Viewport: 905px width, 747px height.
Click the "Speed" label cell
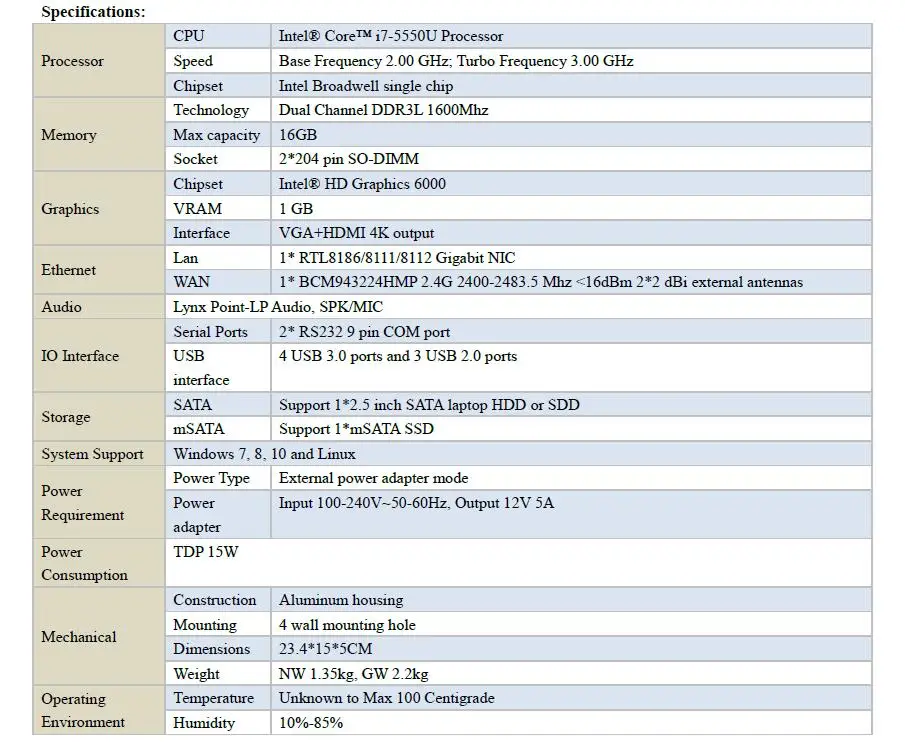pos(218,61)
